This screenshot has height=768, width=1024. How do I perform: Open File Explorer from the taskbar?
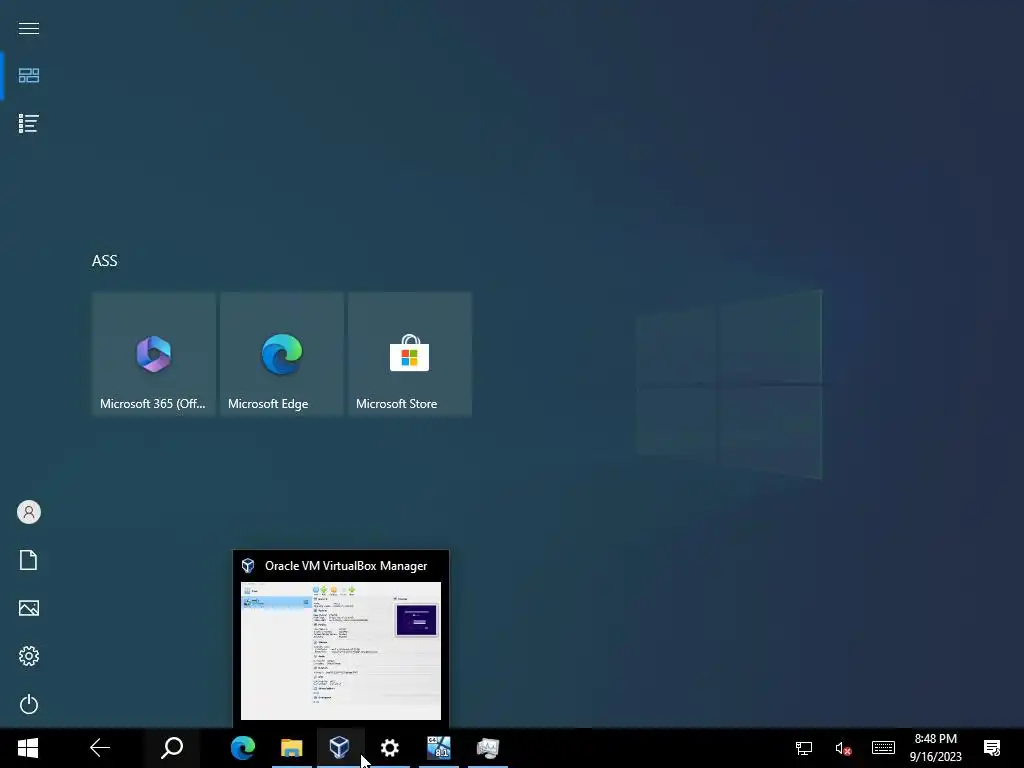point(291,748)
